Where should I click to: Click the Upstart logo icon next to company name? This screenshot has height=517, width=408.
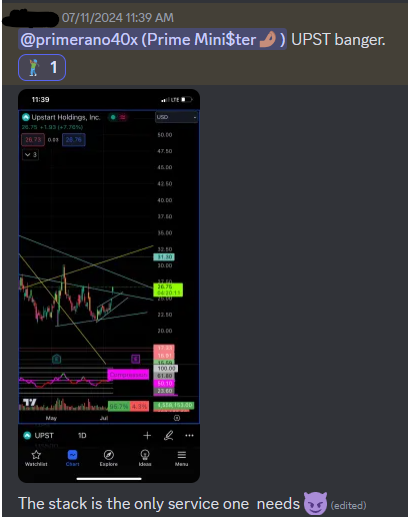tap(26, 117)
